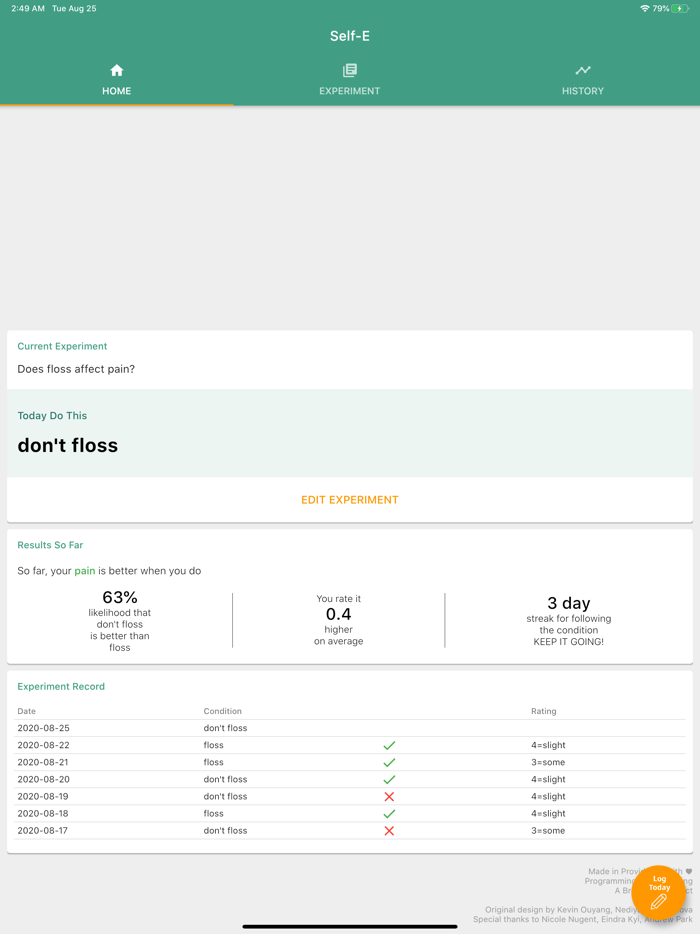The image size is (700, 934).
Task: Click the Date column header
Action: (26, 711)
